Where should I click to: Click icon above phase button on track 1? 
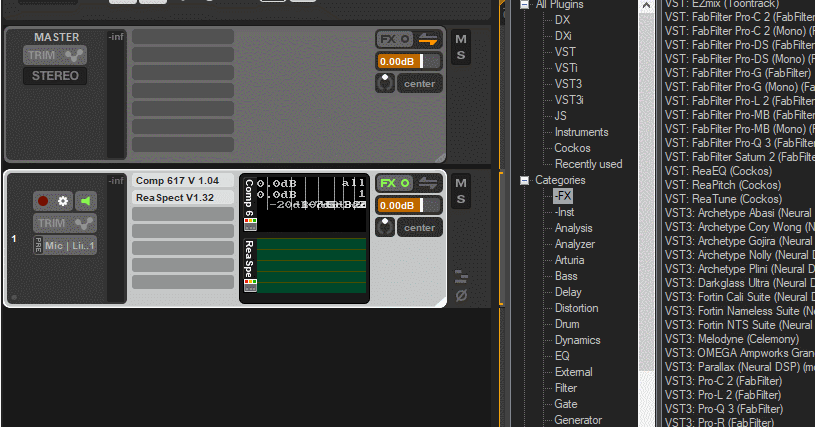pyautogui.click(x=461, y=276)
